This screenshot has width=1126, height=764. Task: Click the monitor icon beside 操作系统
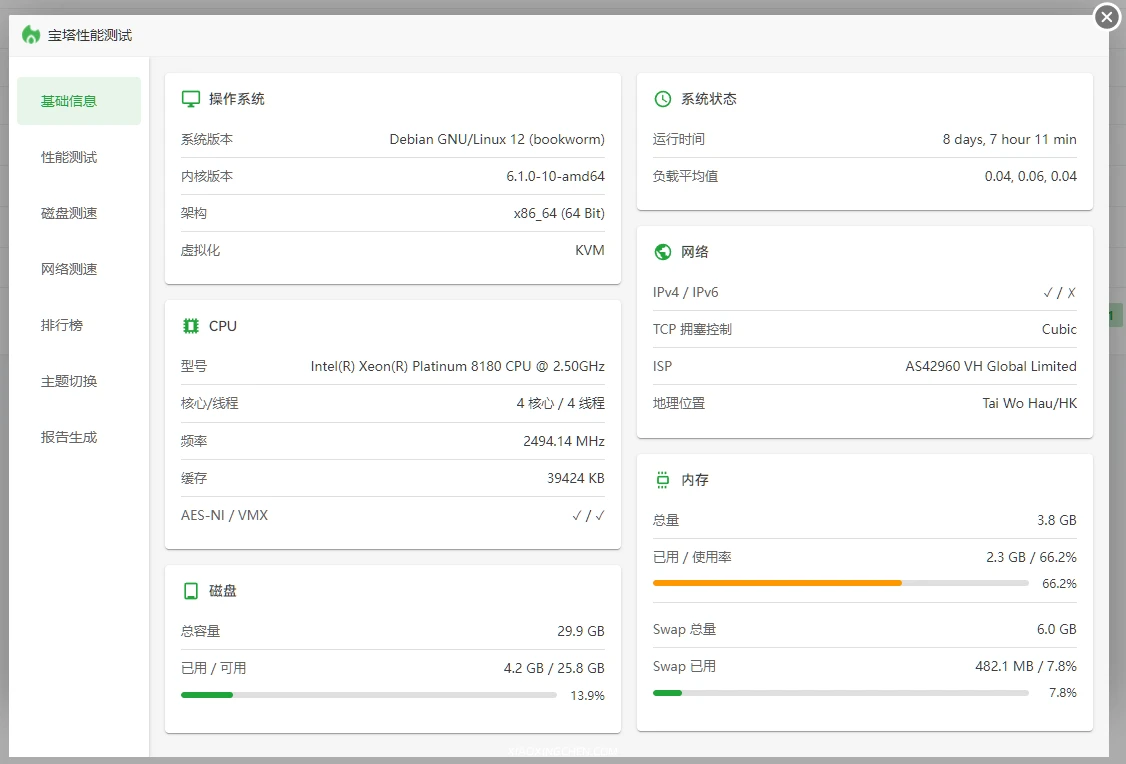click(x=191, y=99)
